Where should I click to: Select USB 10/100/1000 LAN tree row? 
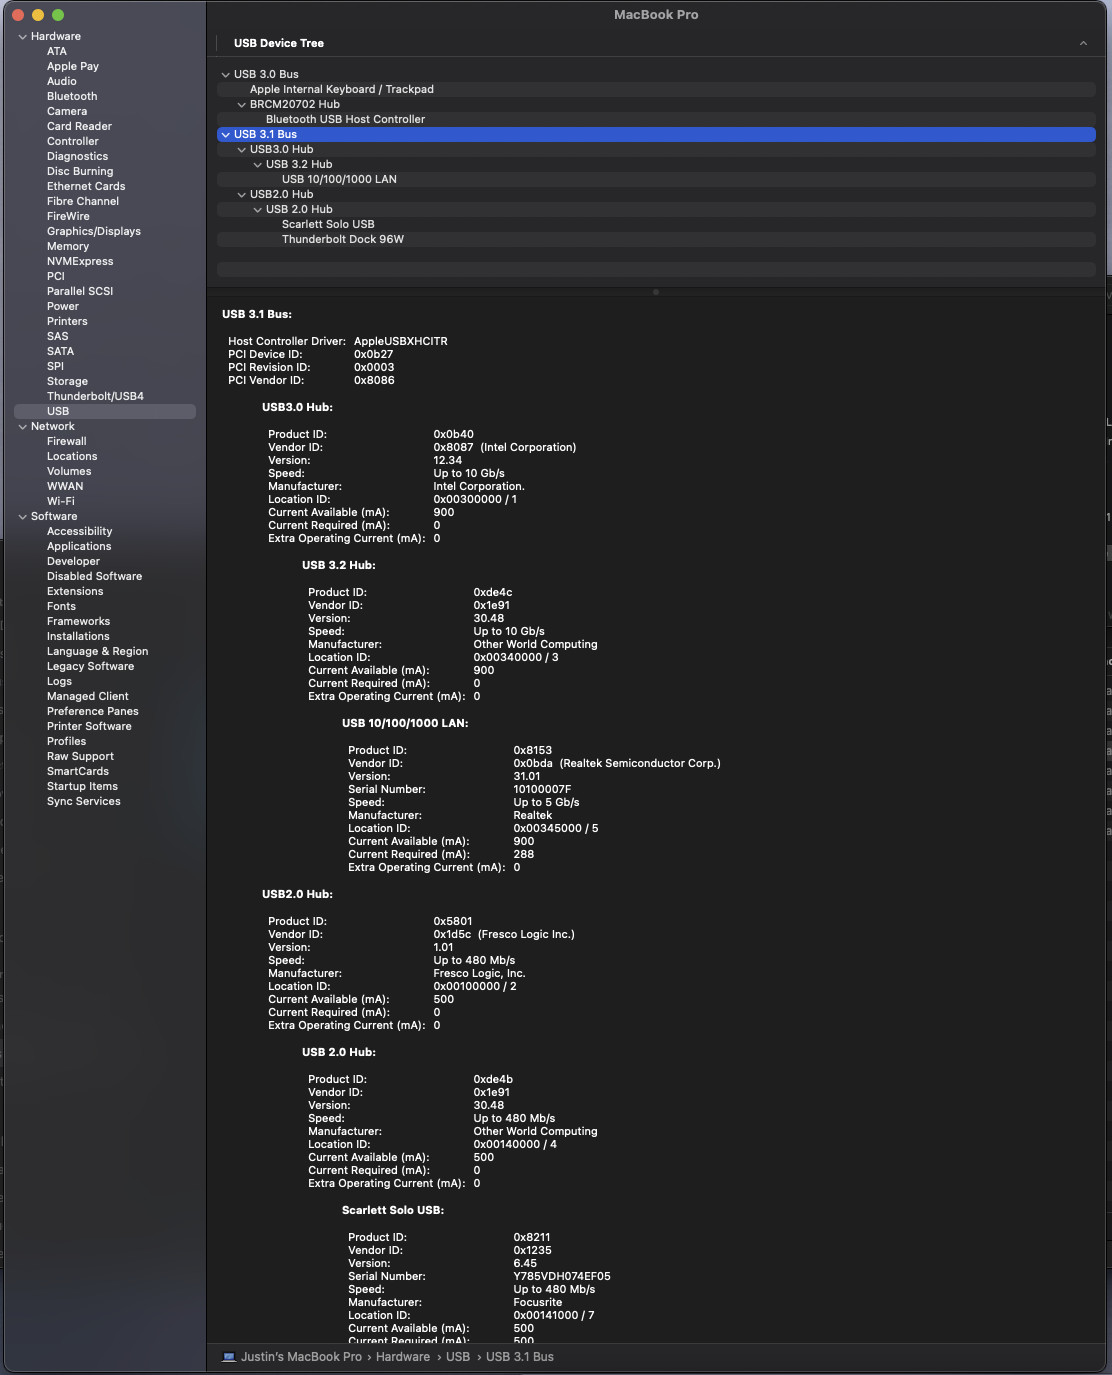[656, 180]
